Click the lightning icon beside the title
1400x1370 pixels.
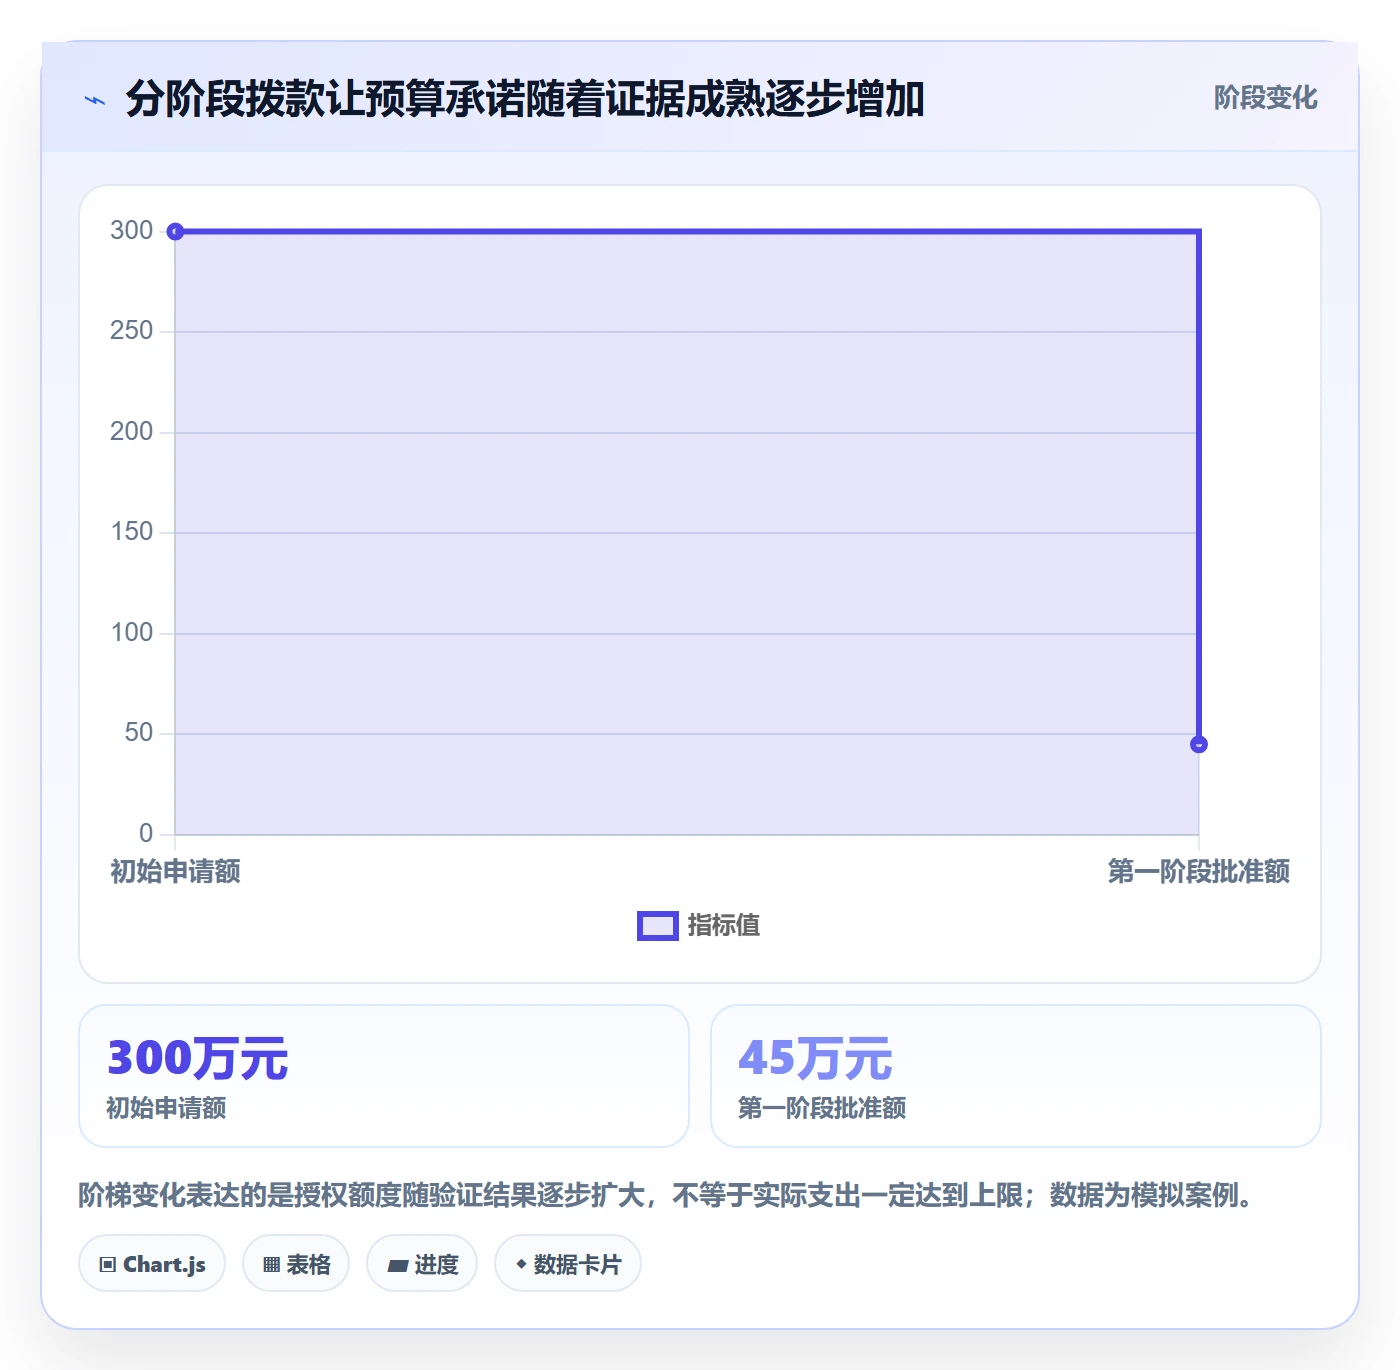95,100
